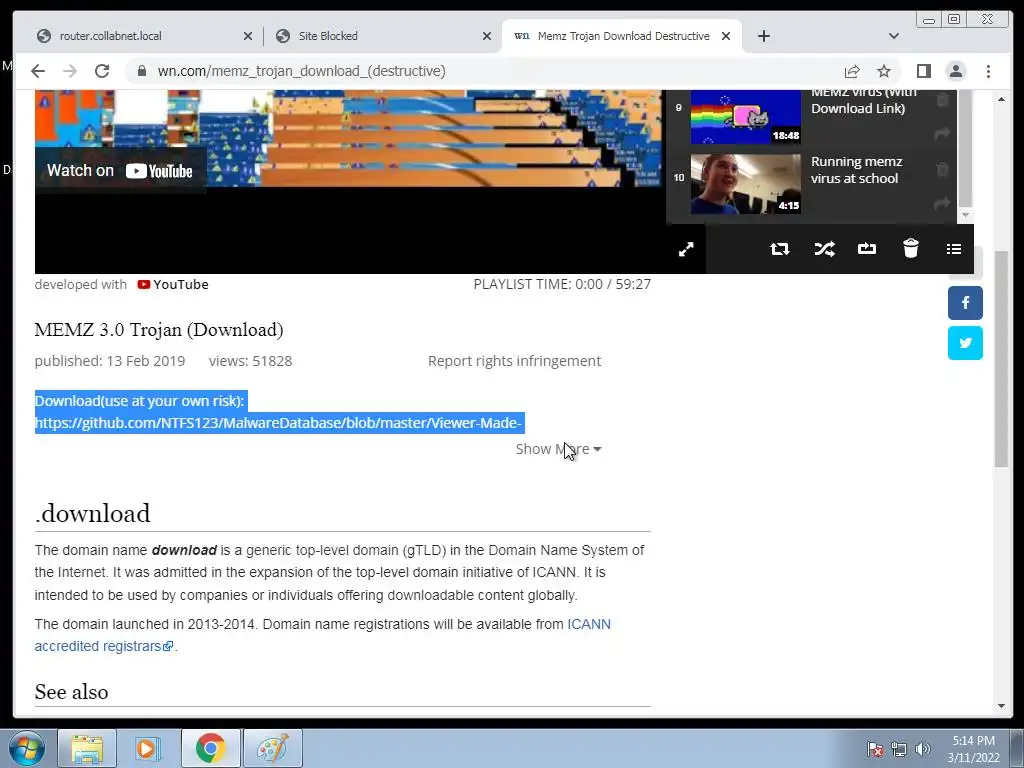Click the page scrollbar thumb

(1001, 359)
